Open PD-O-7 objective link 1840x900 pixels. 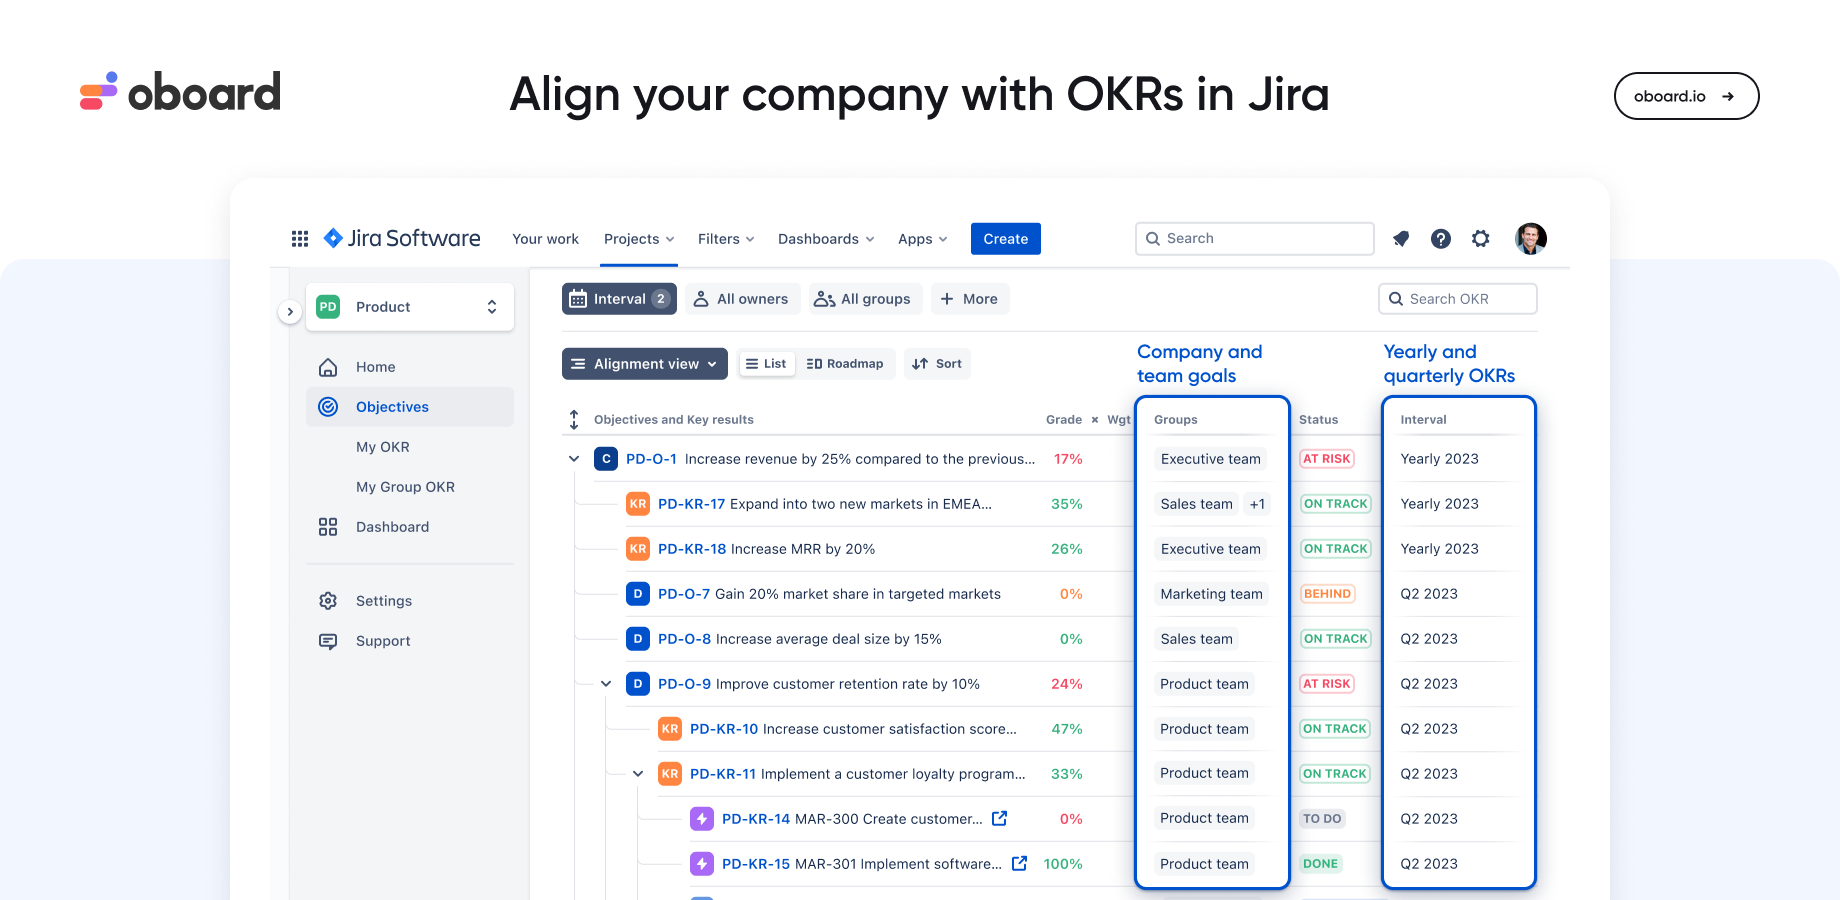pos(684,594)
